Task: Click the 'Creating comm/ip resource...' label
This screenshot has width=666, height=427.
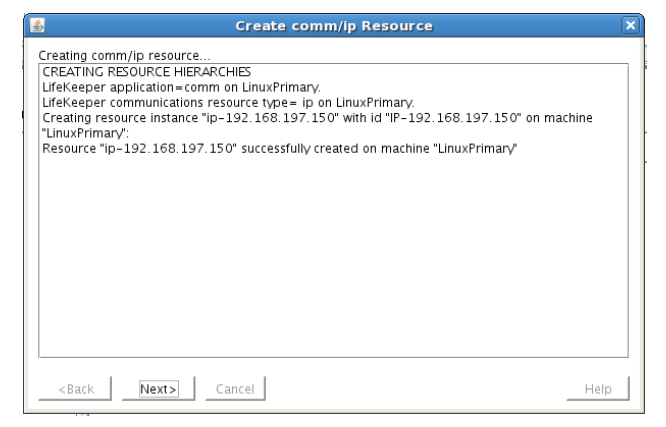Action: click(124, 56)
